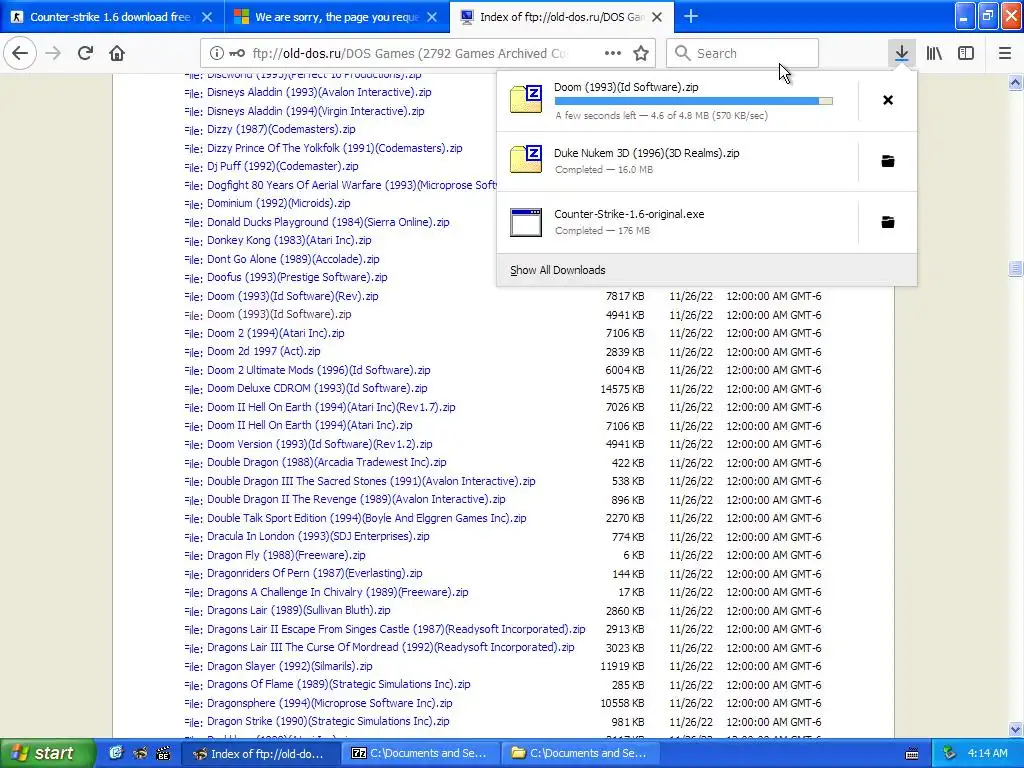This screenshot has height=768, width=1024.
Task: Open the Library icon
Action: click(x=934, y=53)
